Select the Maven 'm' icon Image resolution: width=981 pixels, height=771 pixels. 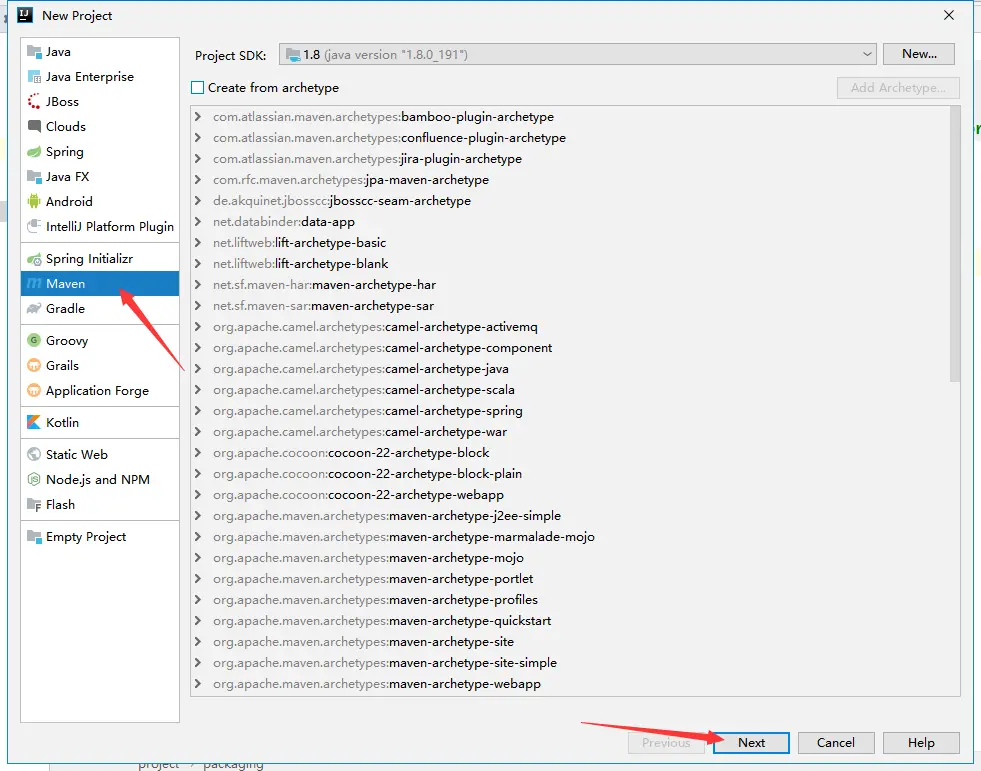click(34, 283)
